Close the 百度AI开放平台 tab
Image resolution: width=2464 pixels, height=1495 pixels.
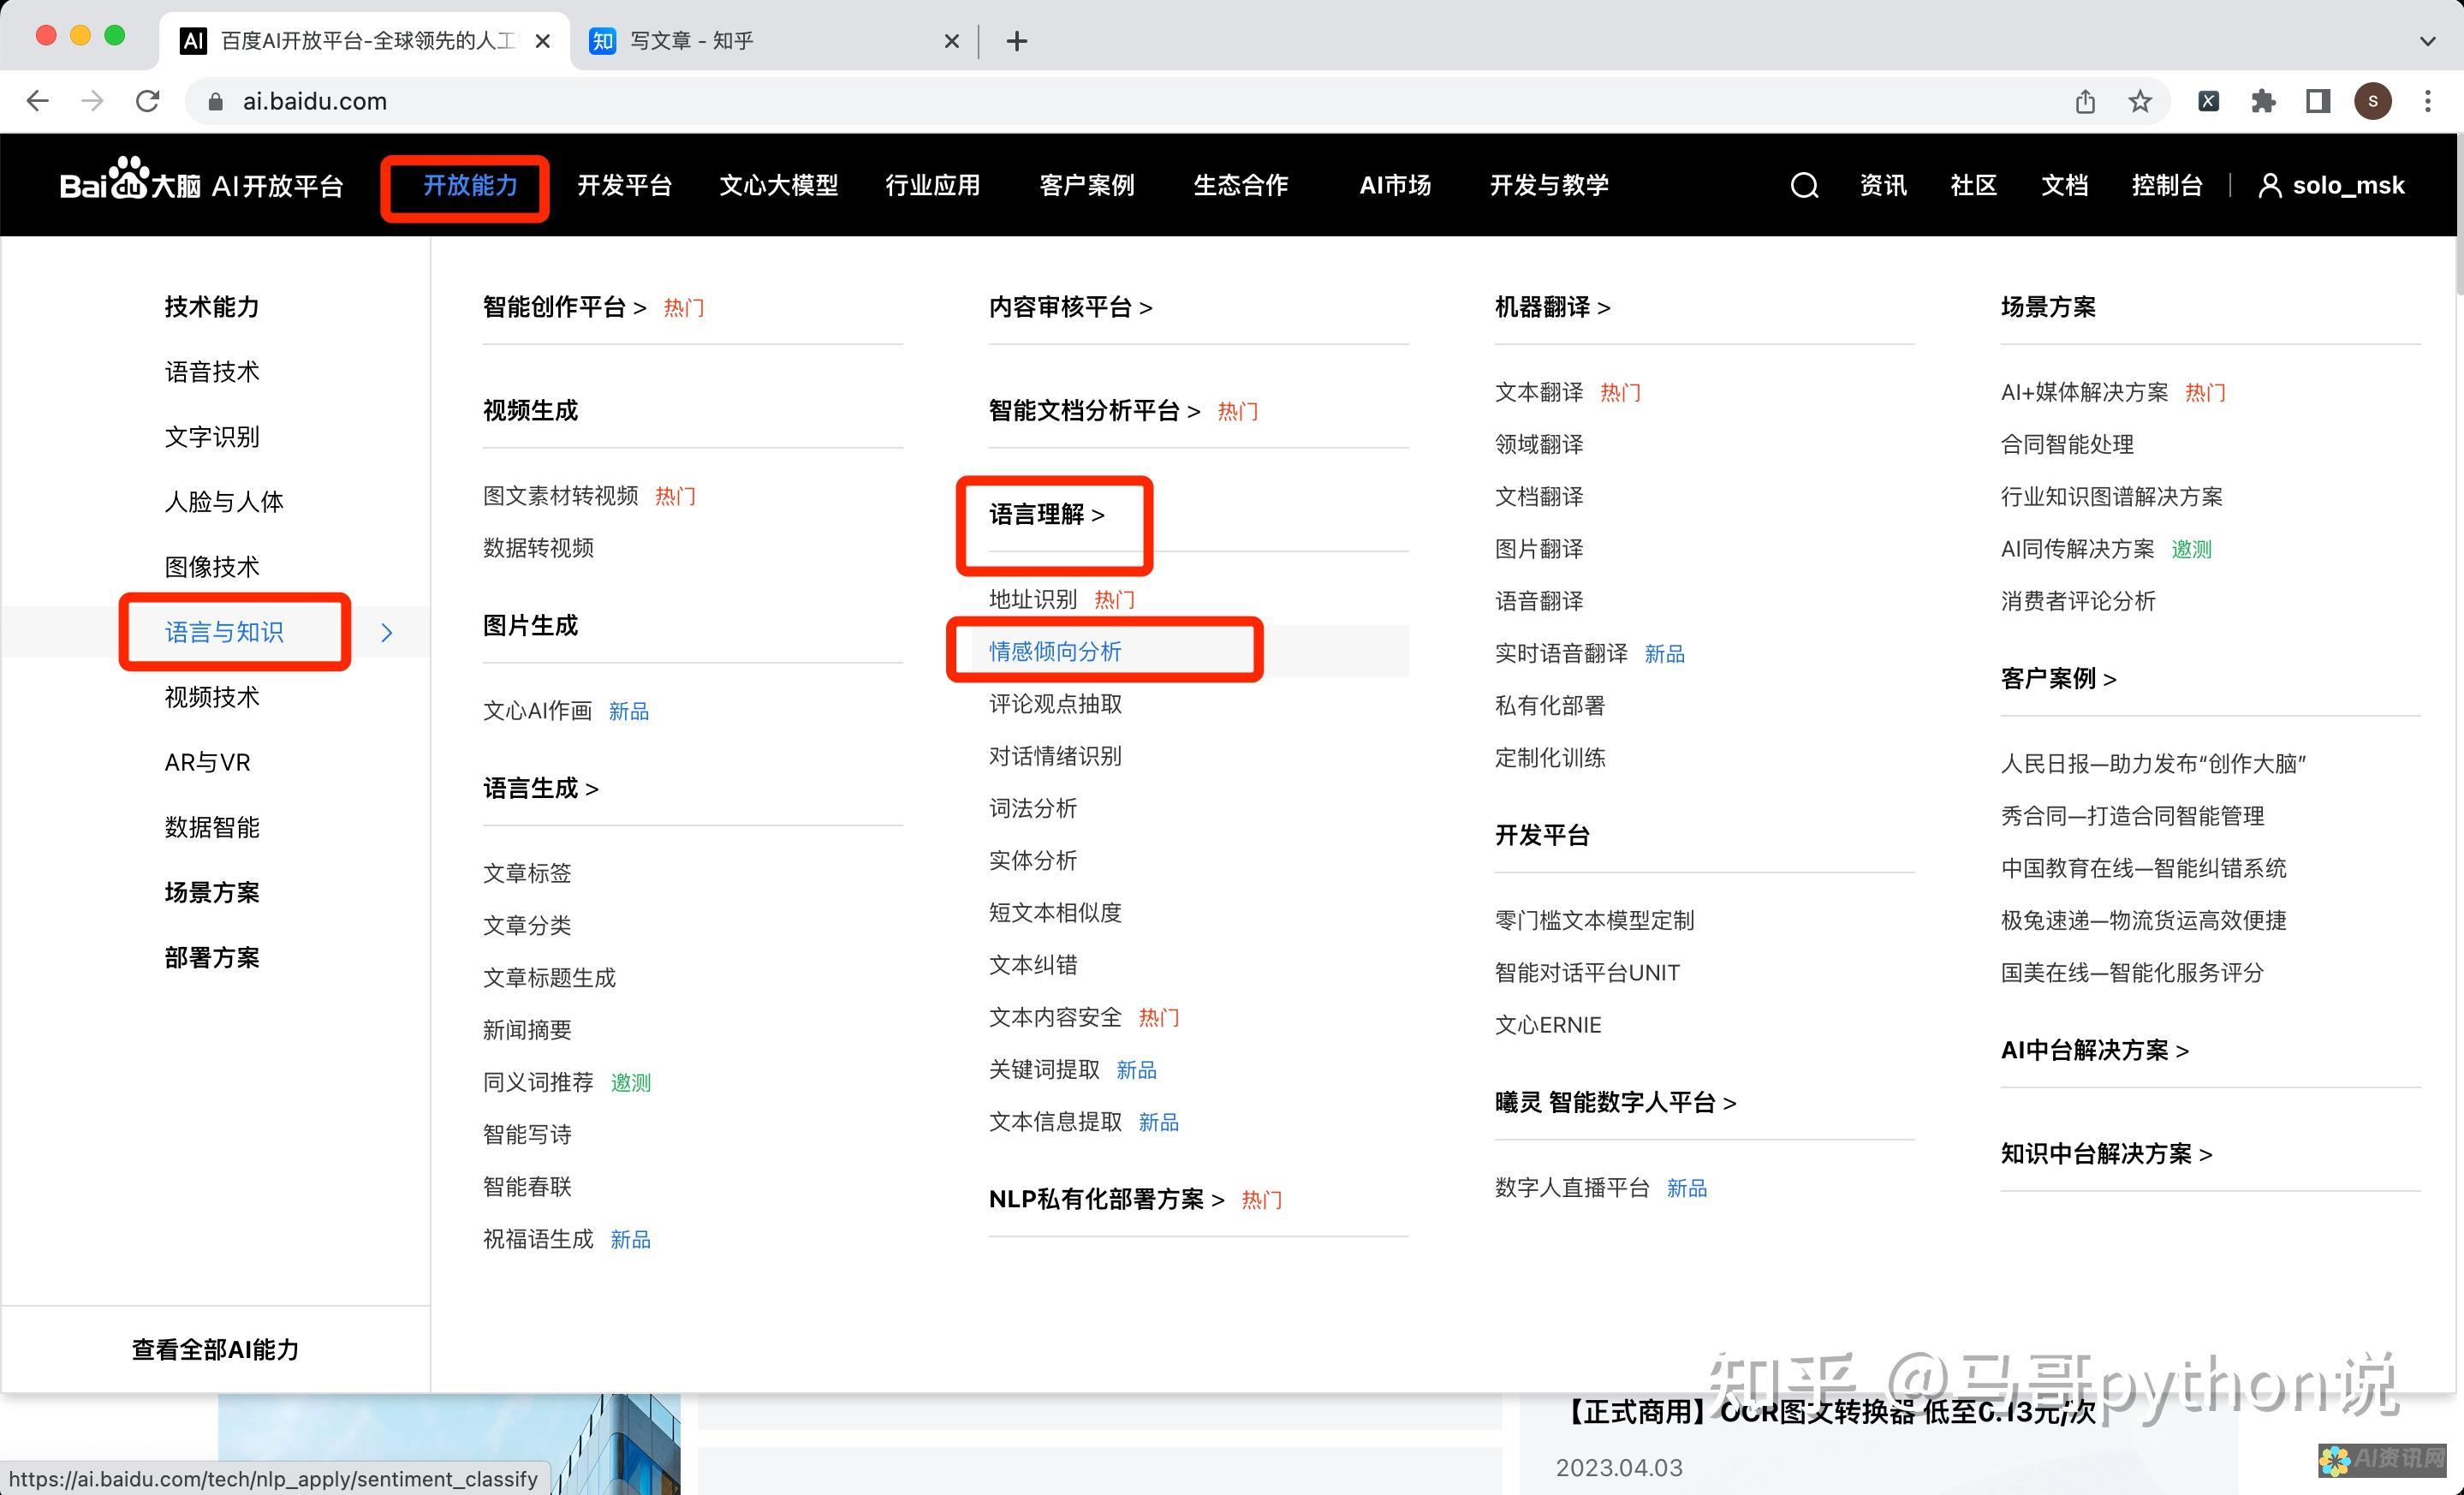pos(543,41)
